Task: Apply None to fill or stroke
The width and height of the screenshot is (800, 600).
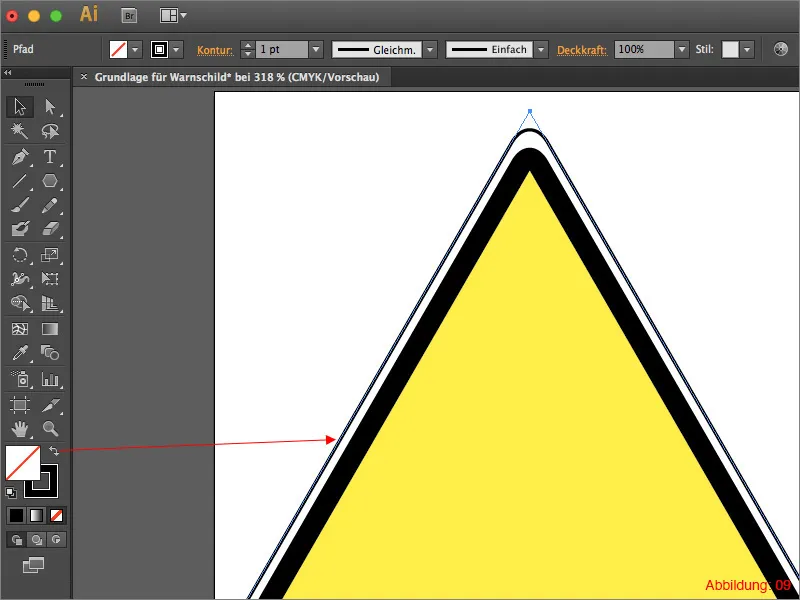Action: pos(56,516)
